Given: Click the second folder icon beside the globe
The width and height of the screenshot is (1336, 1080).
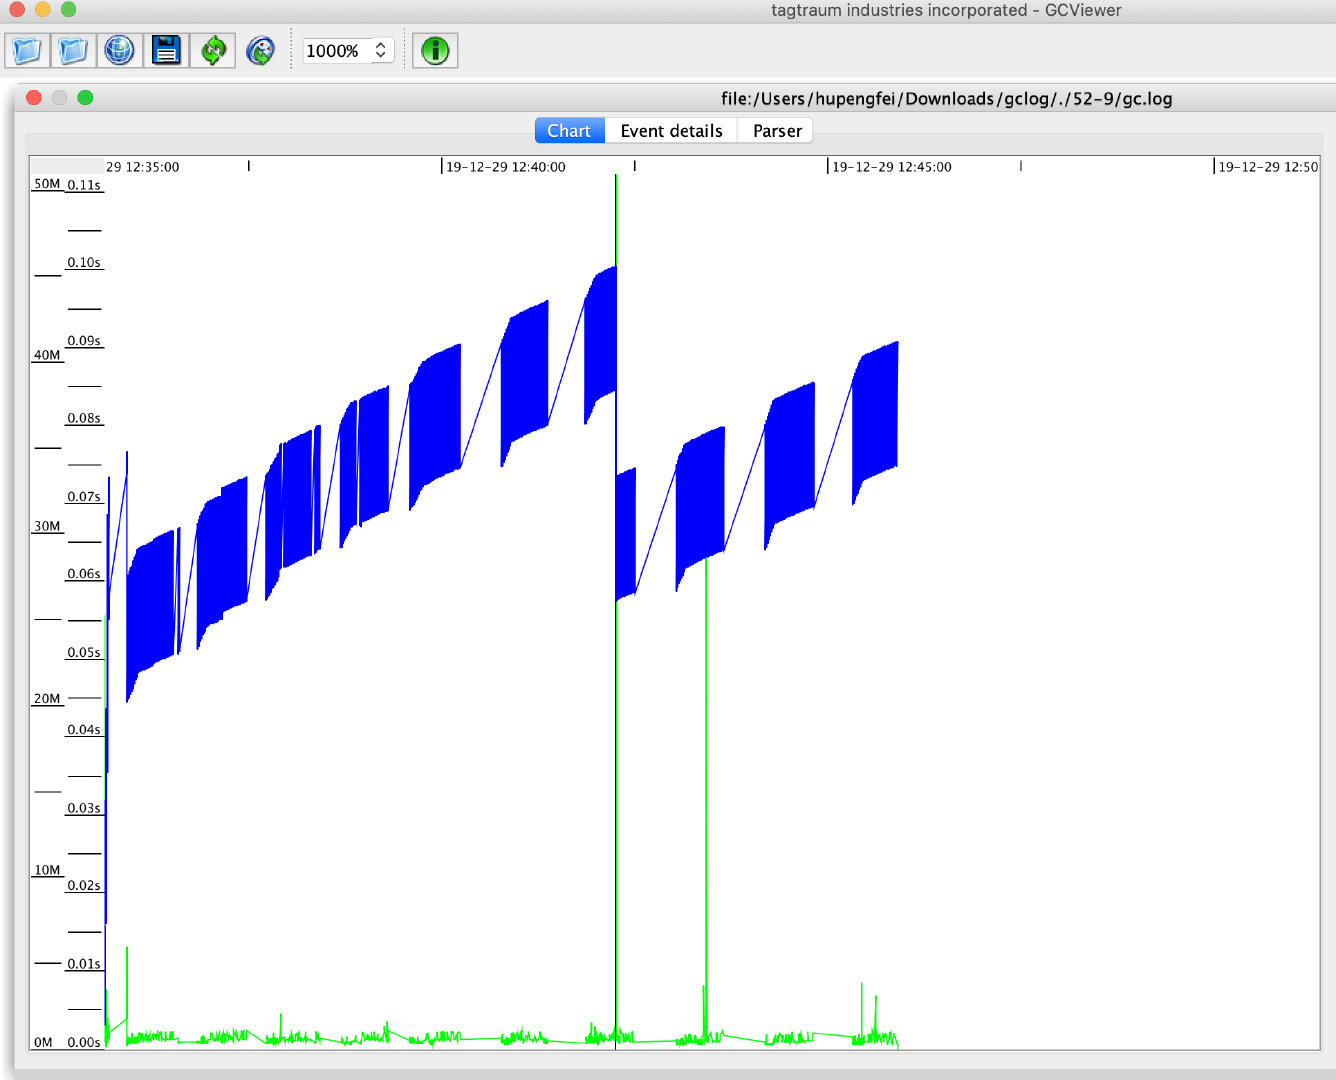Looking at the screenshot, I should (x=73, y=50).
